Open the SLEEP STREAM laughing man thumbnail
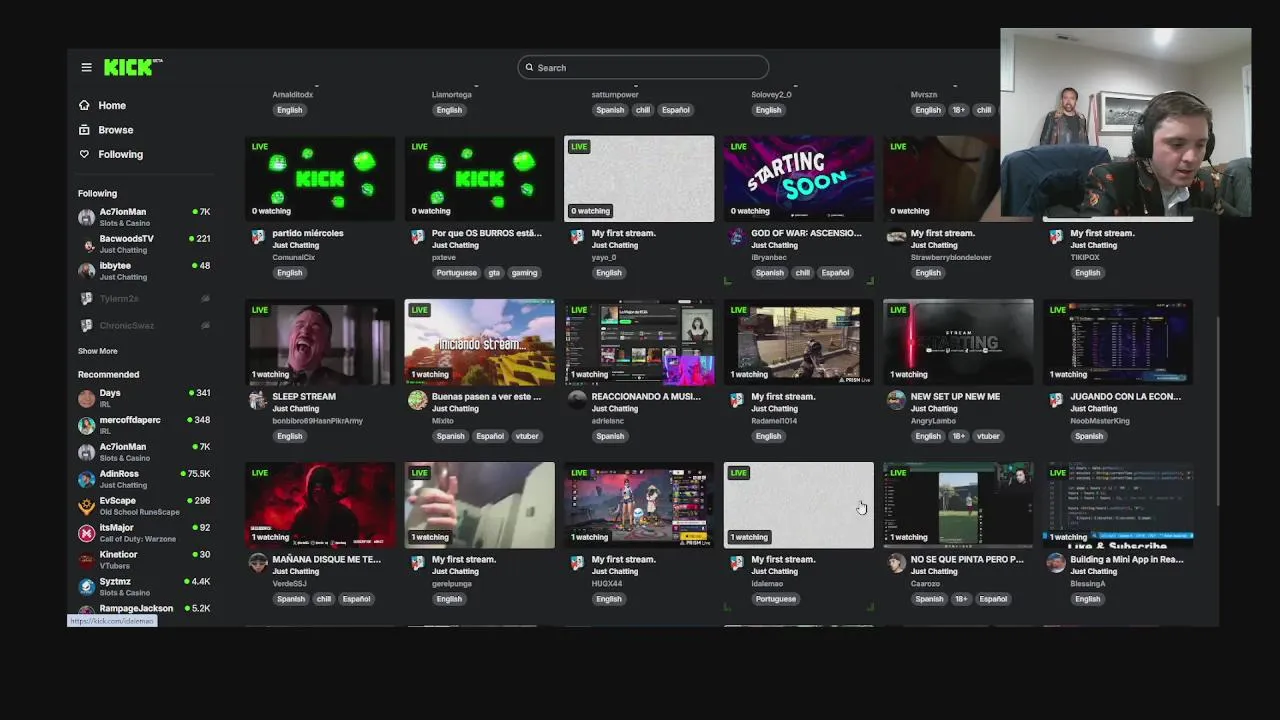 pos(320,342)
